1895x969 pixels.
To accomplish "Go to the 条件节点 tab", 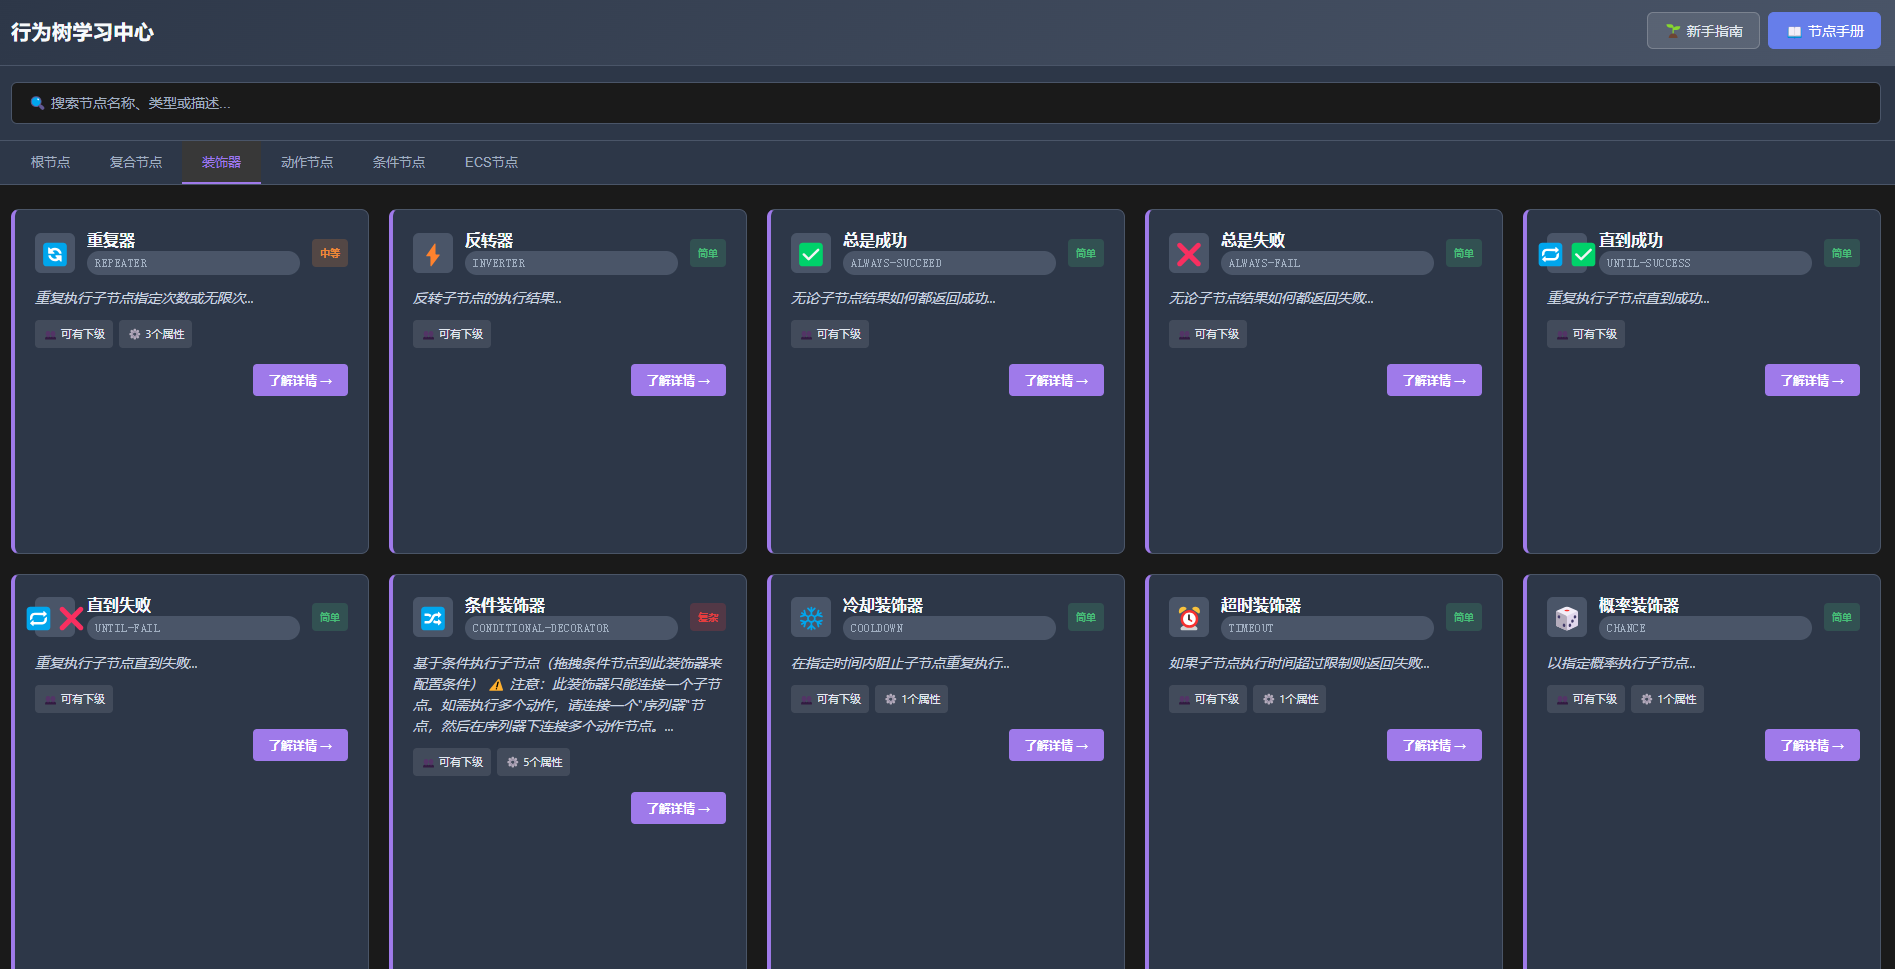I will click(399, 162).
